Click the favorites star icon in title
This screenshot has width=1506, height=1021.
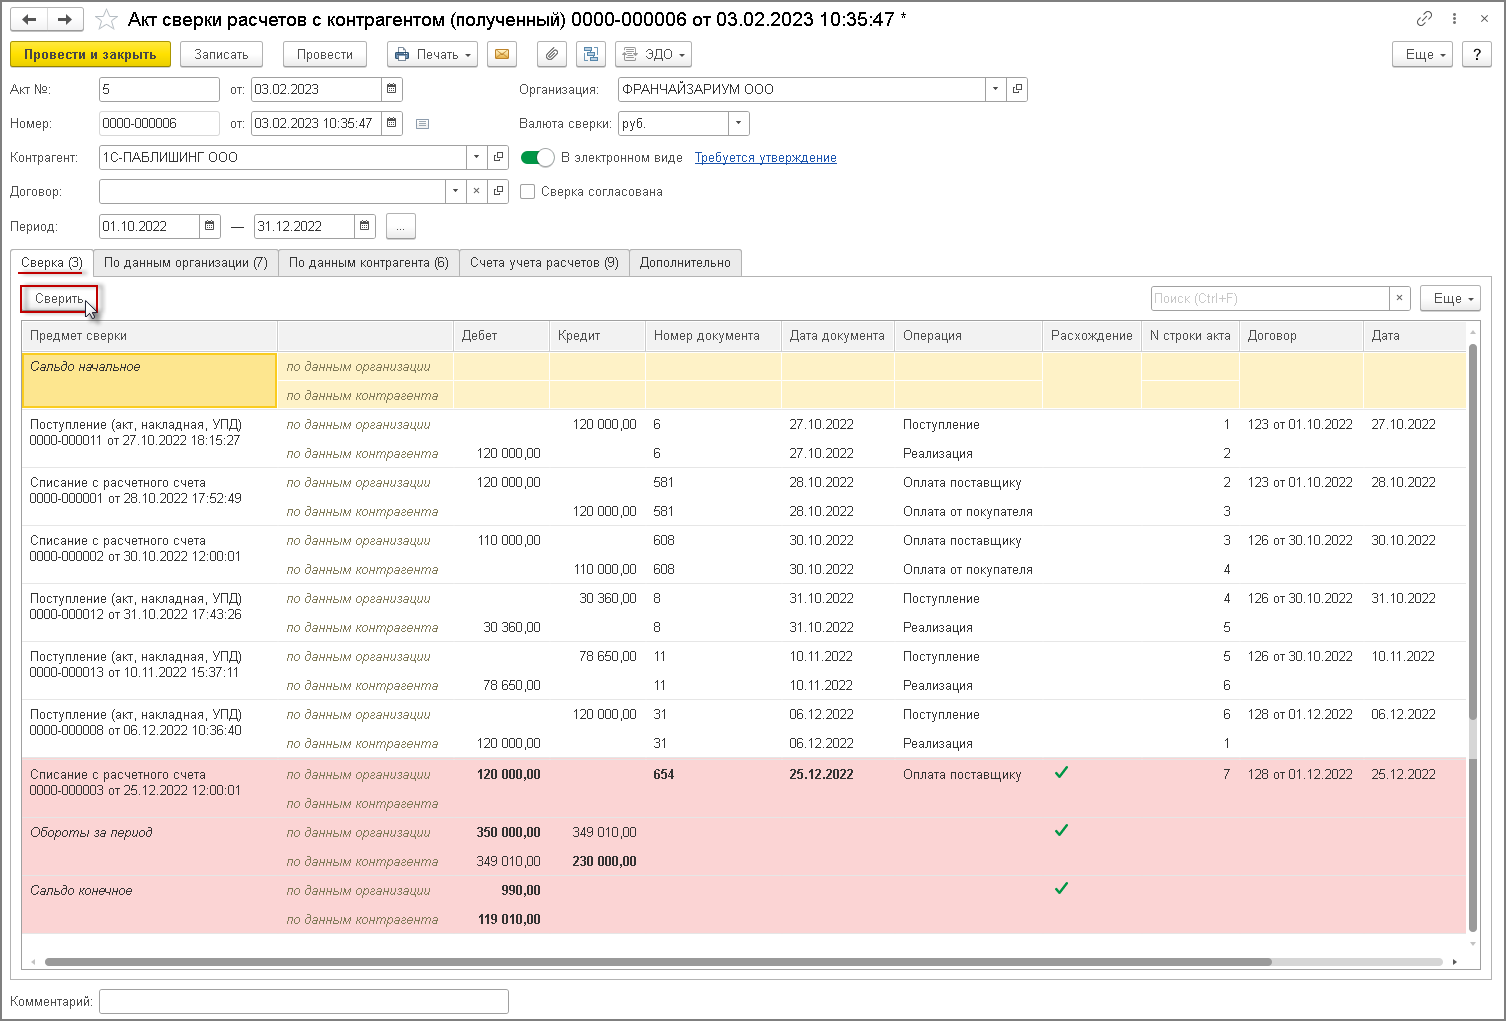(106, 20)
